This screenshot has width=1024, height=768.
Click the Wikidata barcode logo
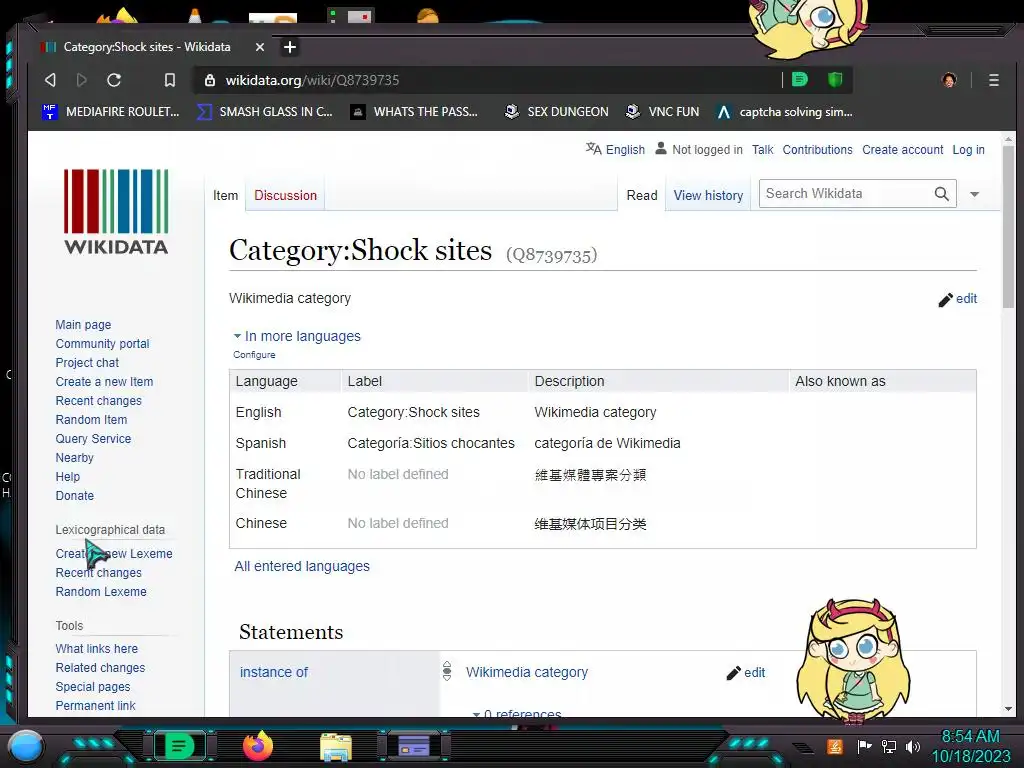click(x=116, y=211)
